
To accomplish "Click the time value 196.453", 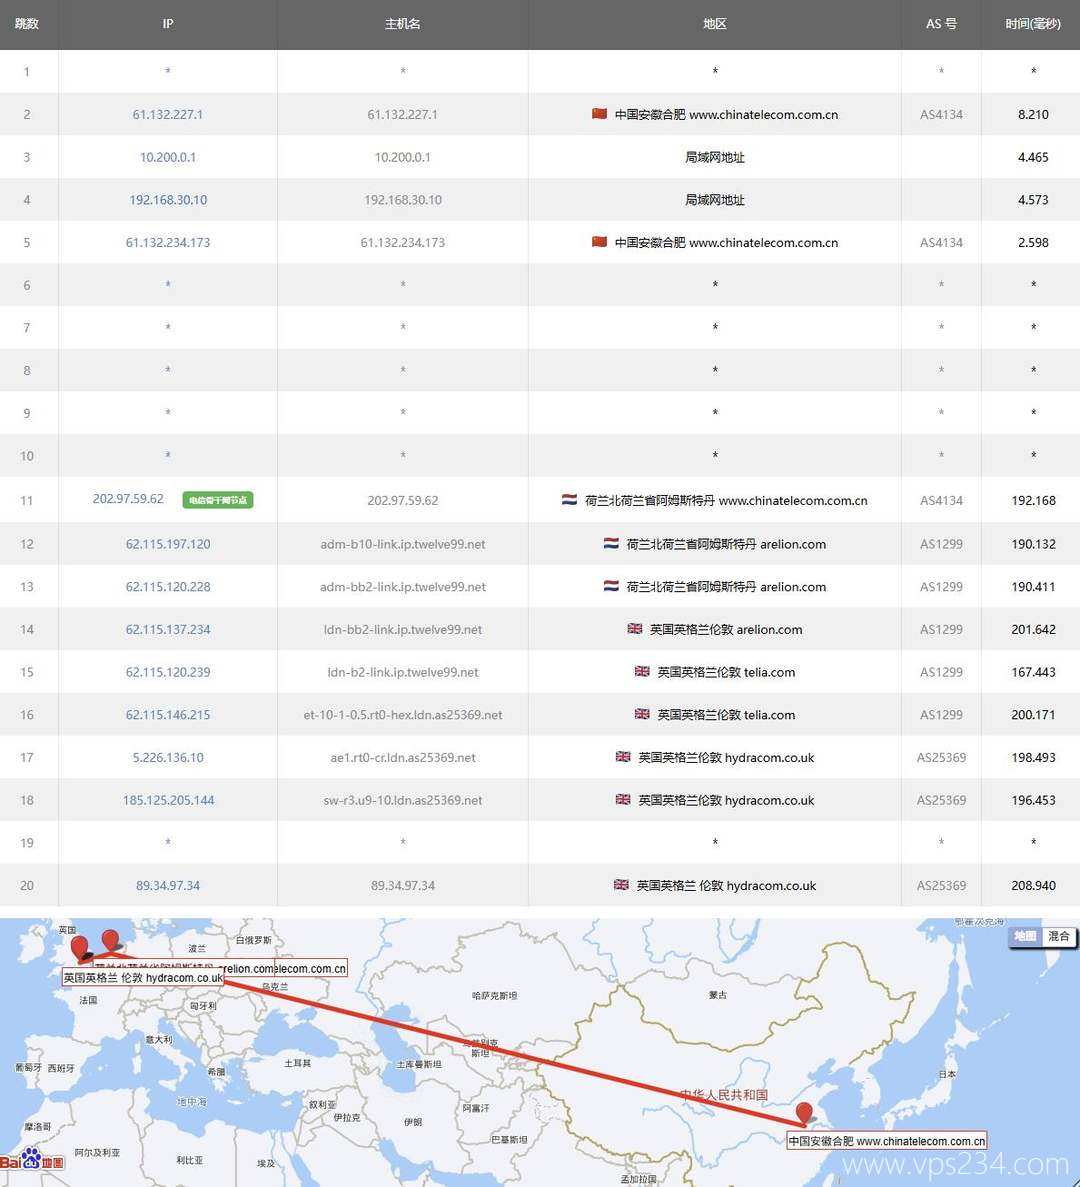I will click(x=1033, y=800).
